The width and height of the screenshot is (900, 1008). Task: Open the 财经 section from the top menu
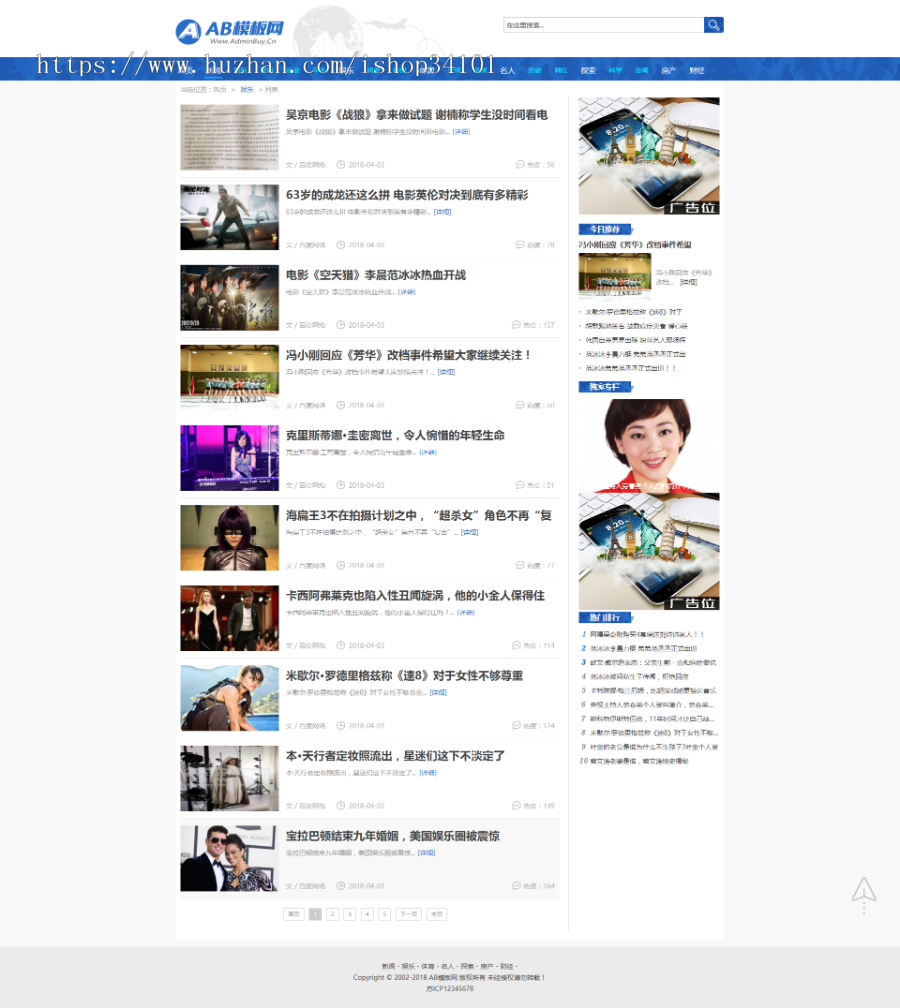tap(696, 70)
